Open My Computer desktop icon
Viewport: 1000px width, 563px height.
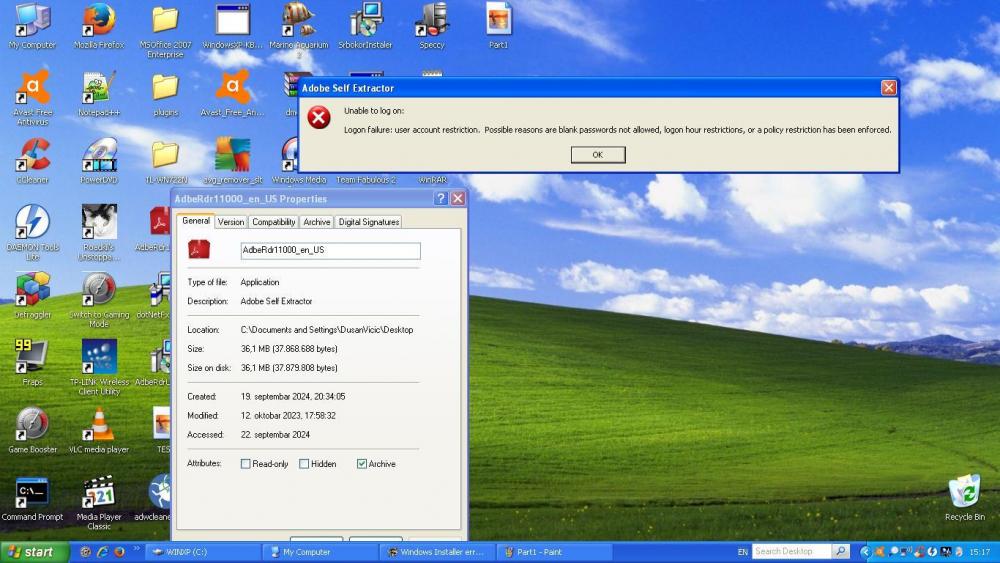coord(32,23)
